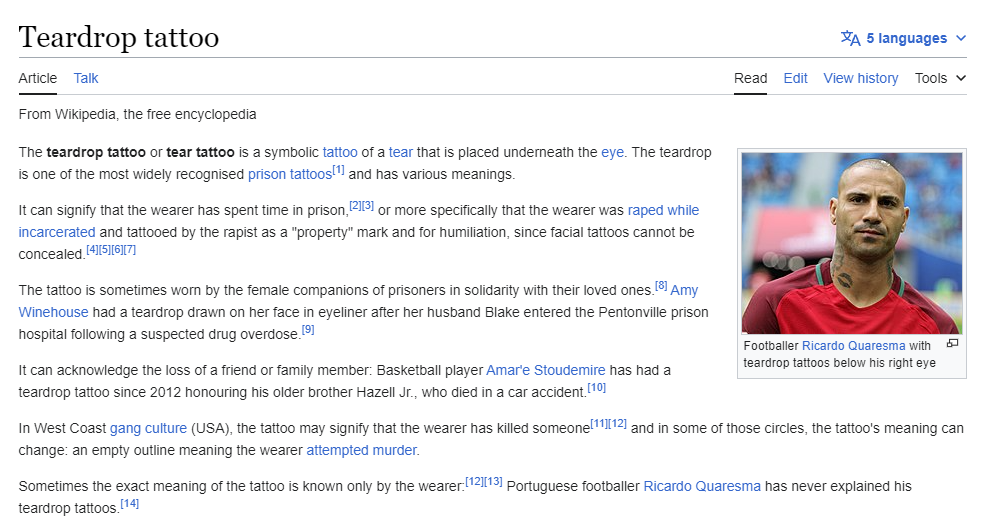The image size is (989, 529).
Task: Switch to the Talk tab
Action: point(86,78)
